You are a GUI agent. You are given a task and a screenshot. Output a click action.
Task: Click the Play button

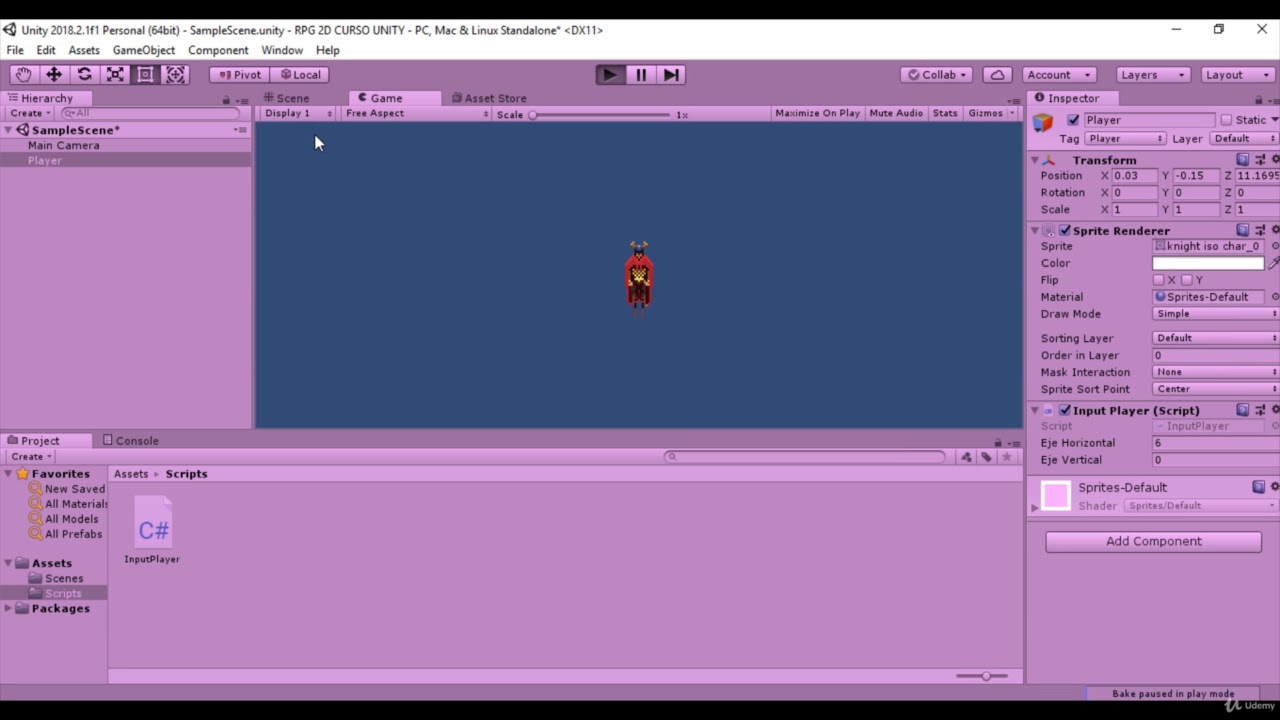tap(609, 74)
